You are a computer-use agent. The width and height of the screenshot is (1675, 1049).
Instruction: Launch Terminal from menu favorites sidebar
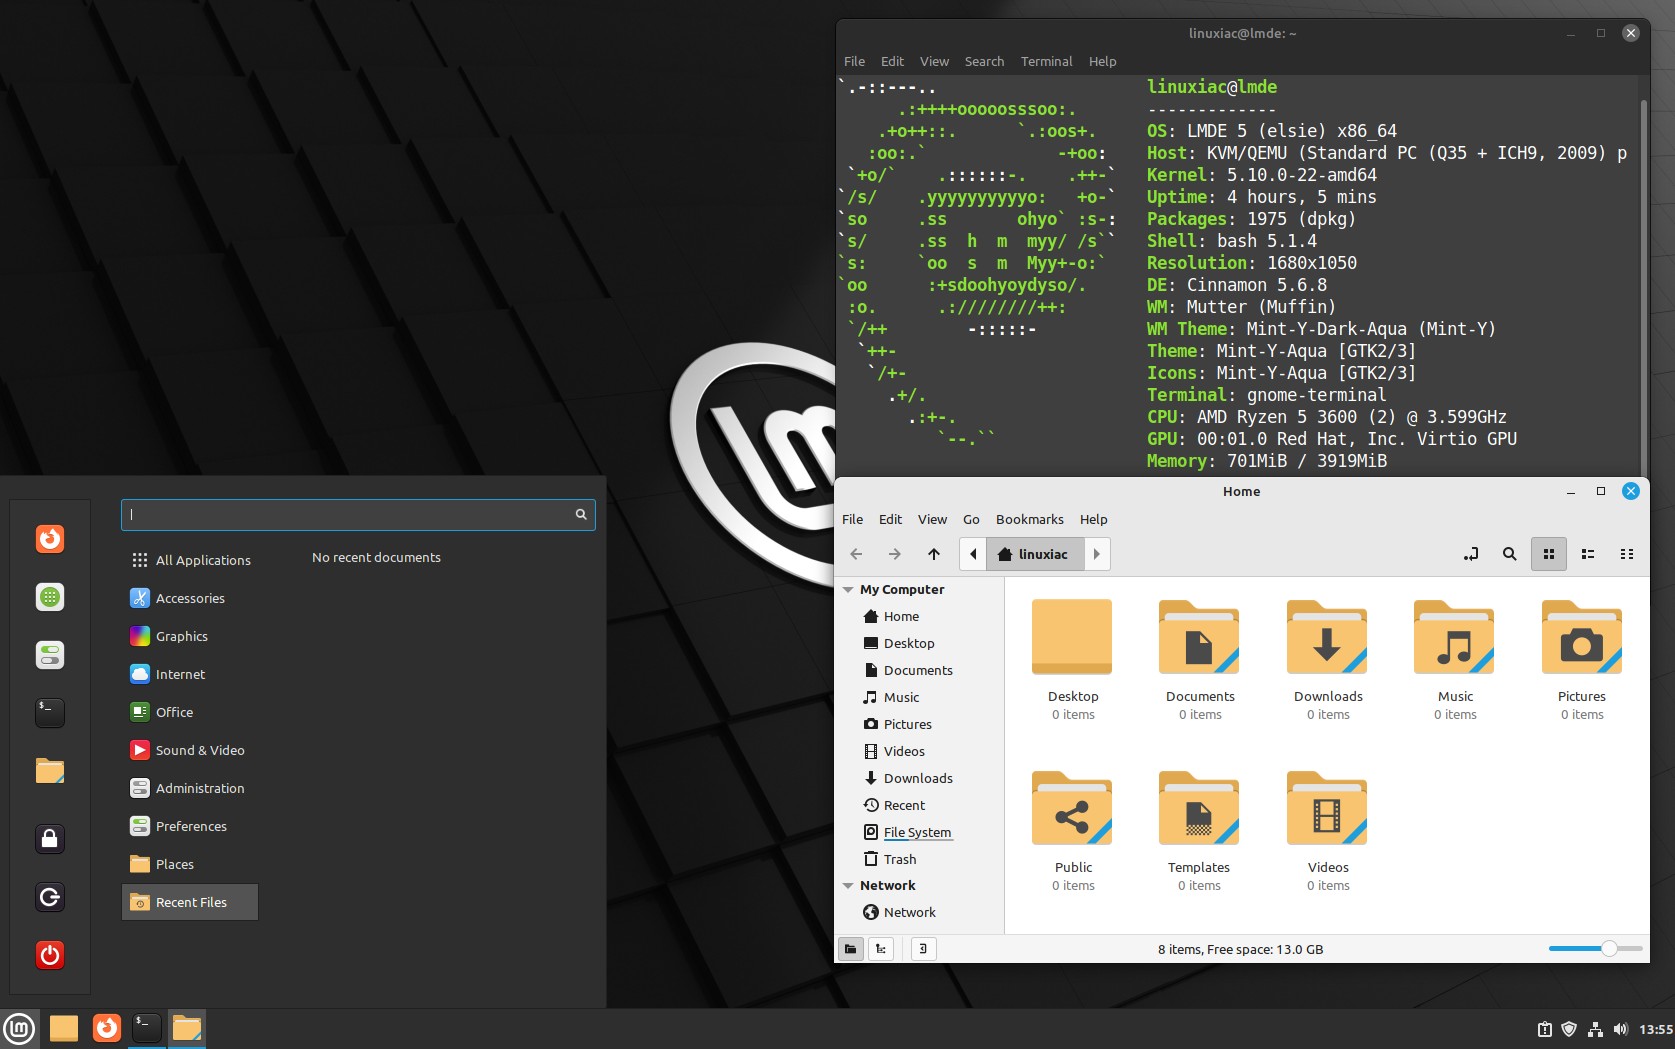point(50,713)
